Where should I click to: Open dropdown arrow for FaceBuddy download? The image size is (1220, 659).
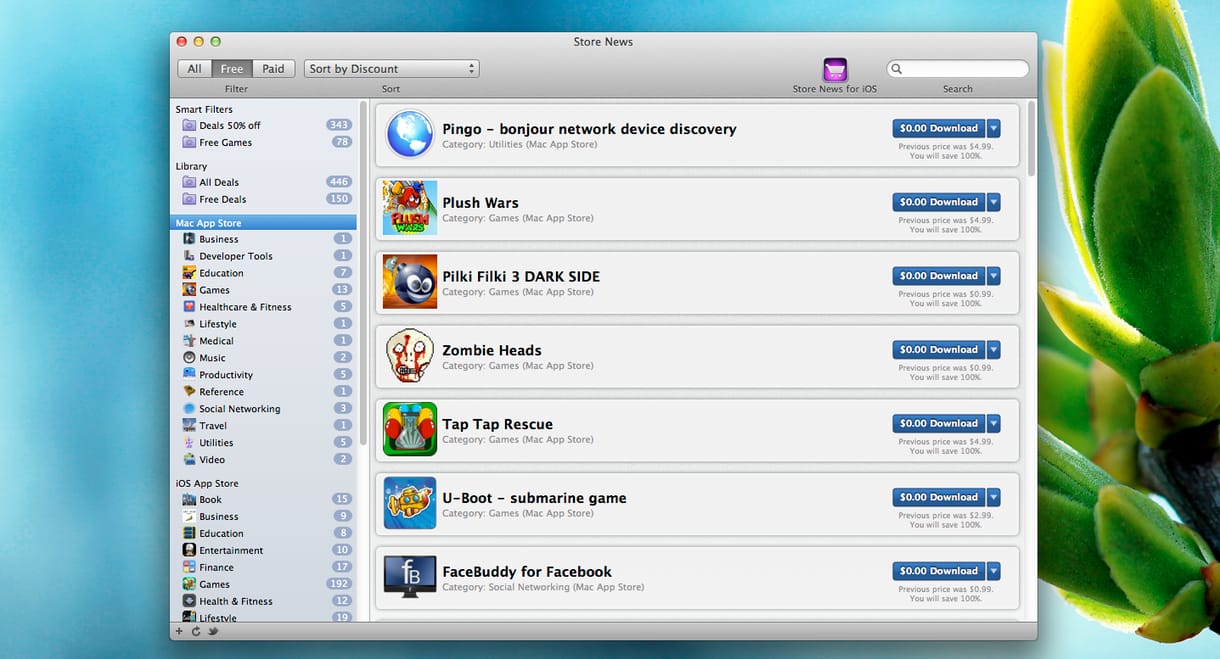(x=993, y=571)
